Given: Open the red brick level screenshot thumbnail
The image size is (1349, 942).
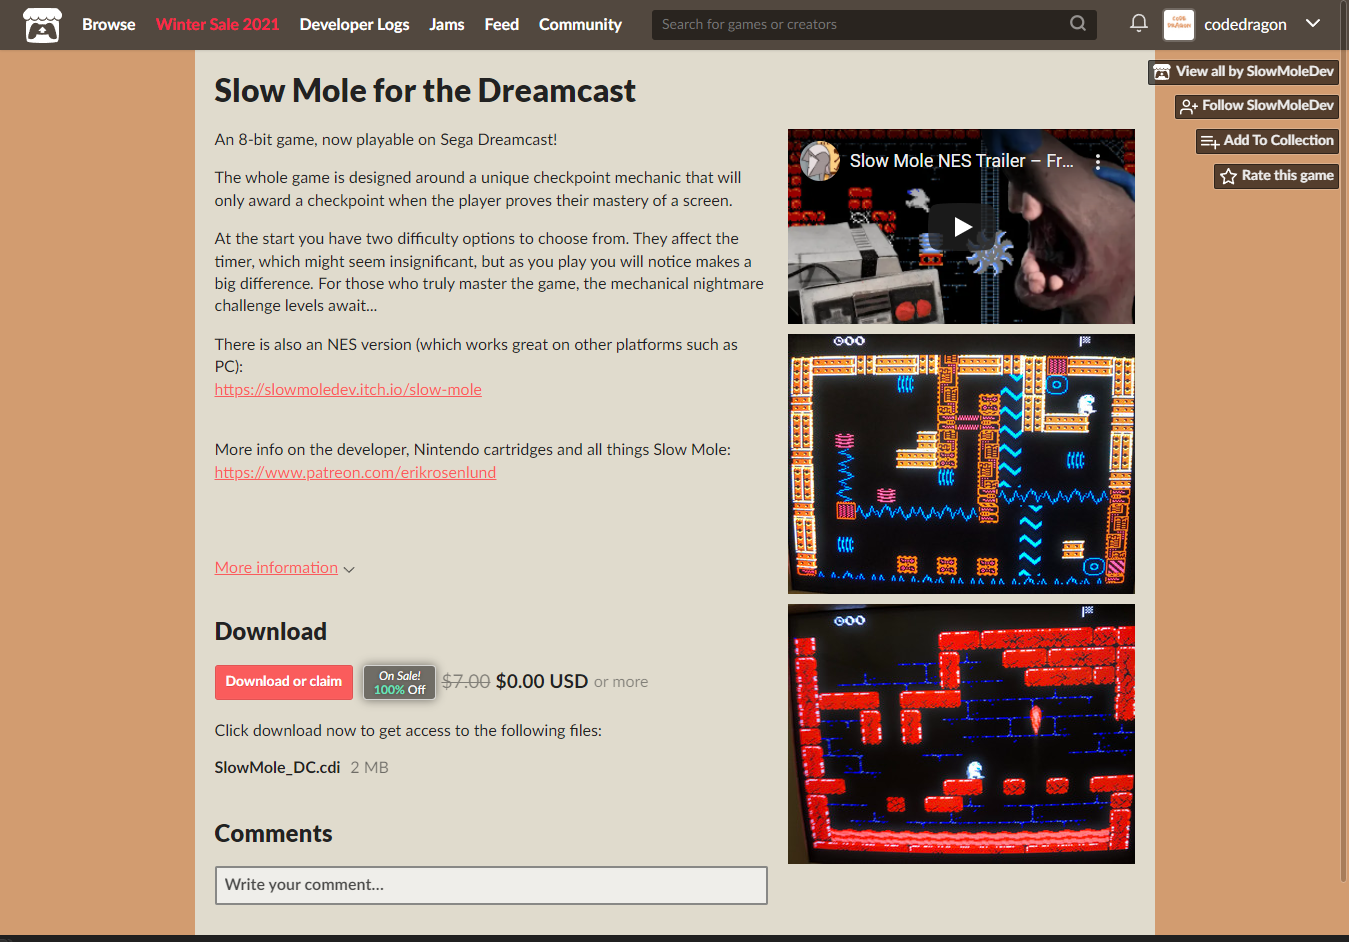Looking at the screenshot, I should click(961, 734).
